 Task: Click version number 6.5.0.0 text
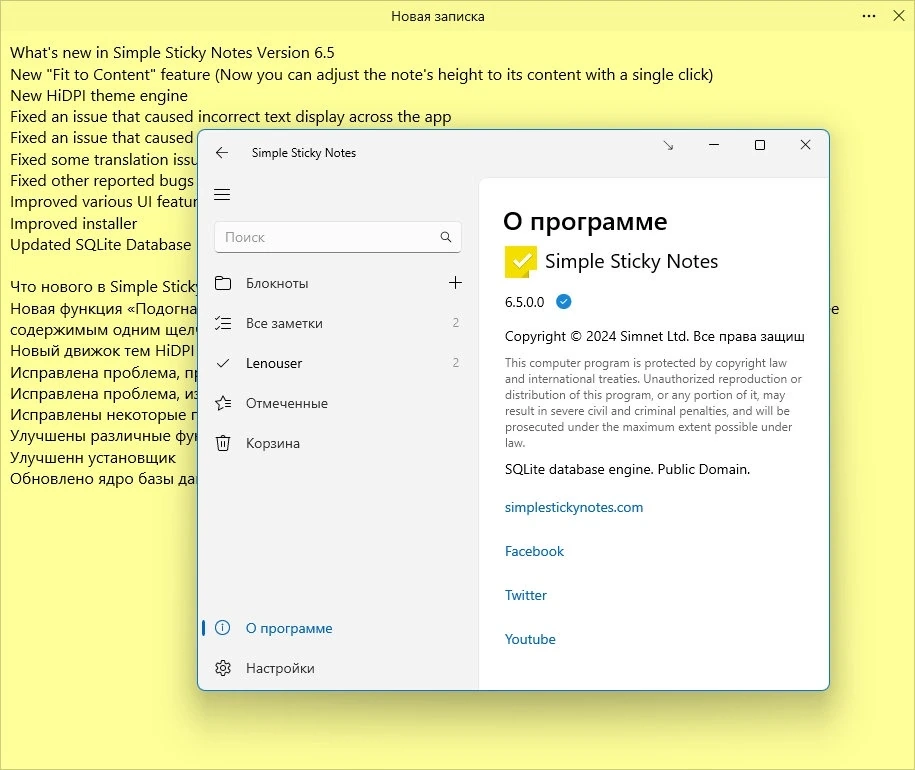[x=525, y=302]
